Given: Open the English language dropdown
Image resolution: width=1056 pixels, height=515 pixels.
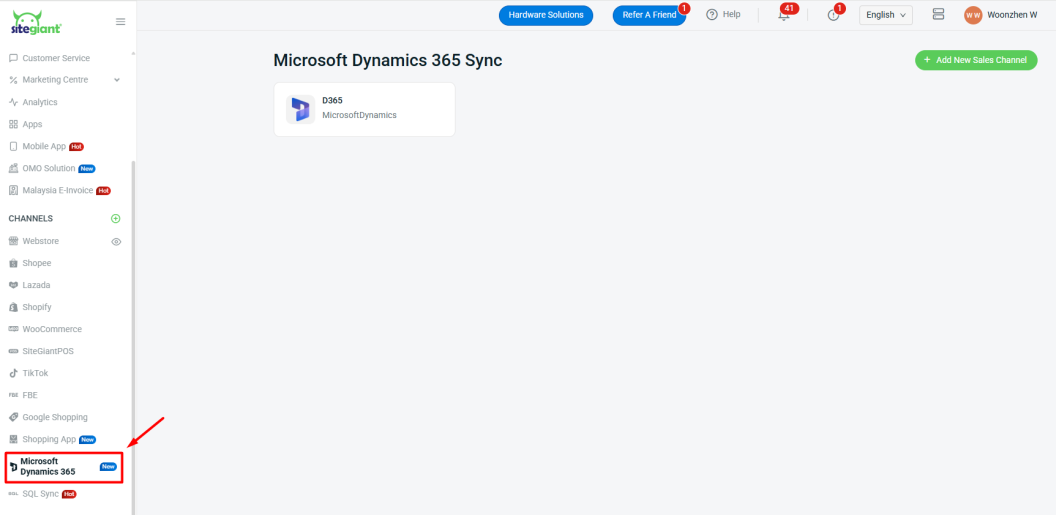Looking at the screenshot, I should [x=885, y=15].
